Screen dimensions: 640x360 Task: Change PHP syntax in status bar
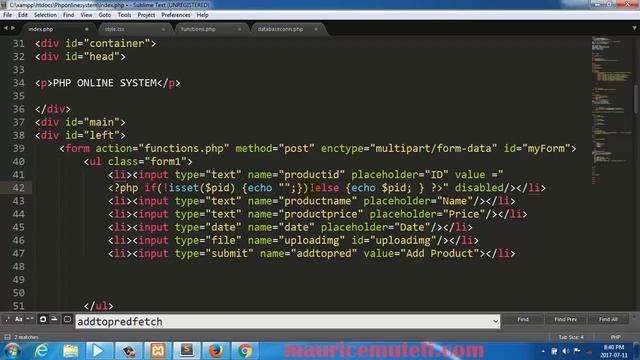point(616,337)
